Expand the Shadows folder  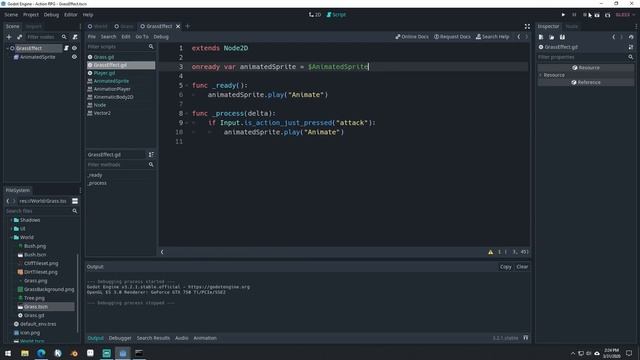[x=11, y=220]
